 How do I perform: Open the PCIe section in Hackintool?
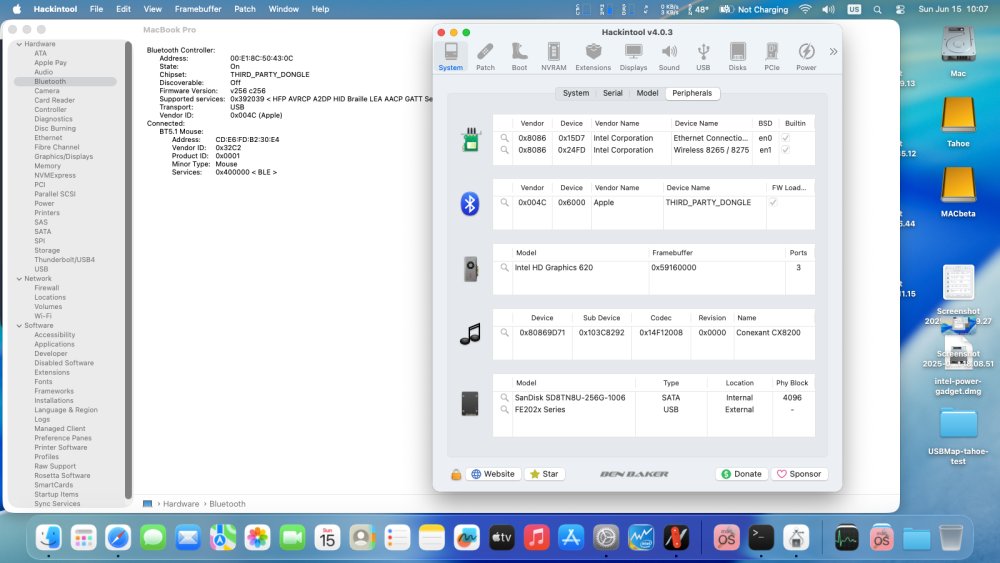(772, 56)
